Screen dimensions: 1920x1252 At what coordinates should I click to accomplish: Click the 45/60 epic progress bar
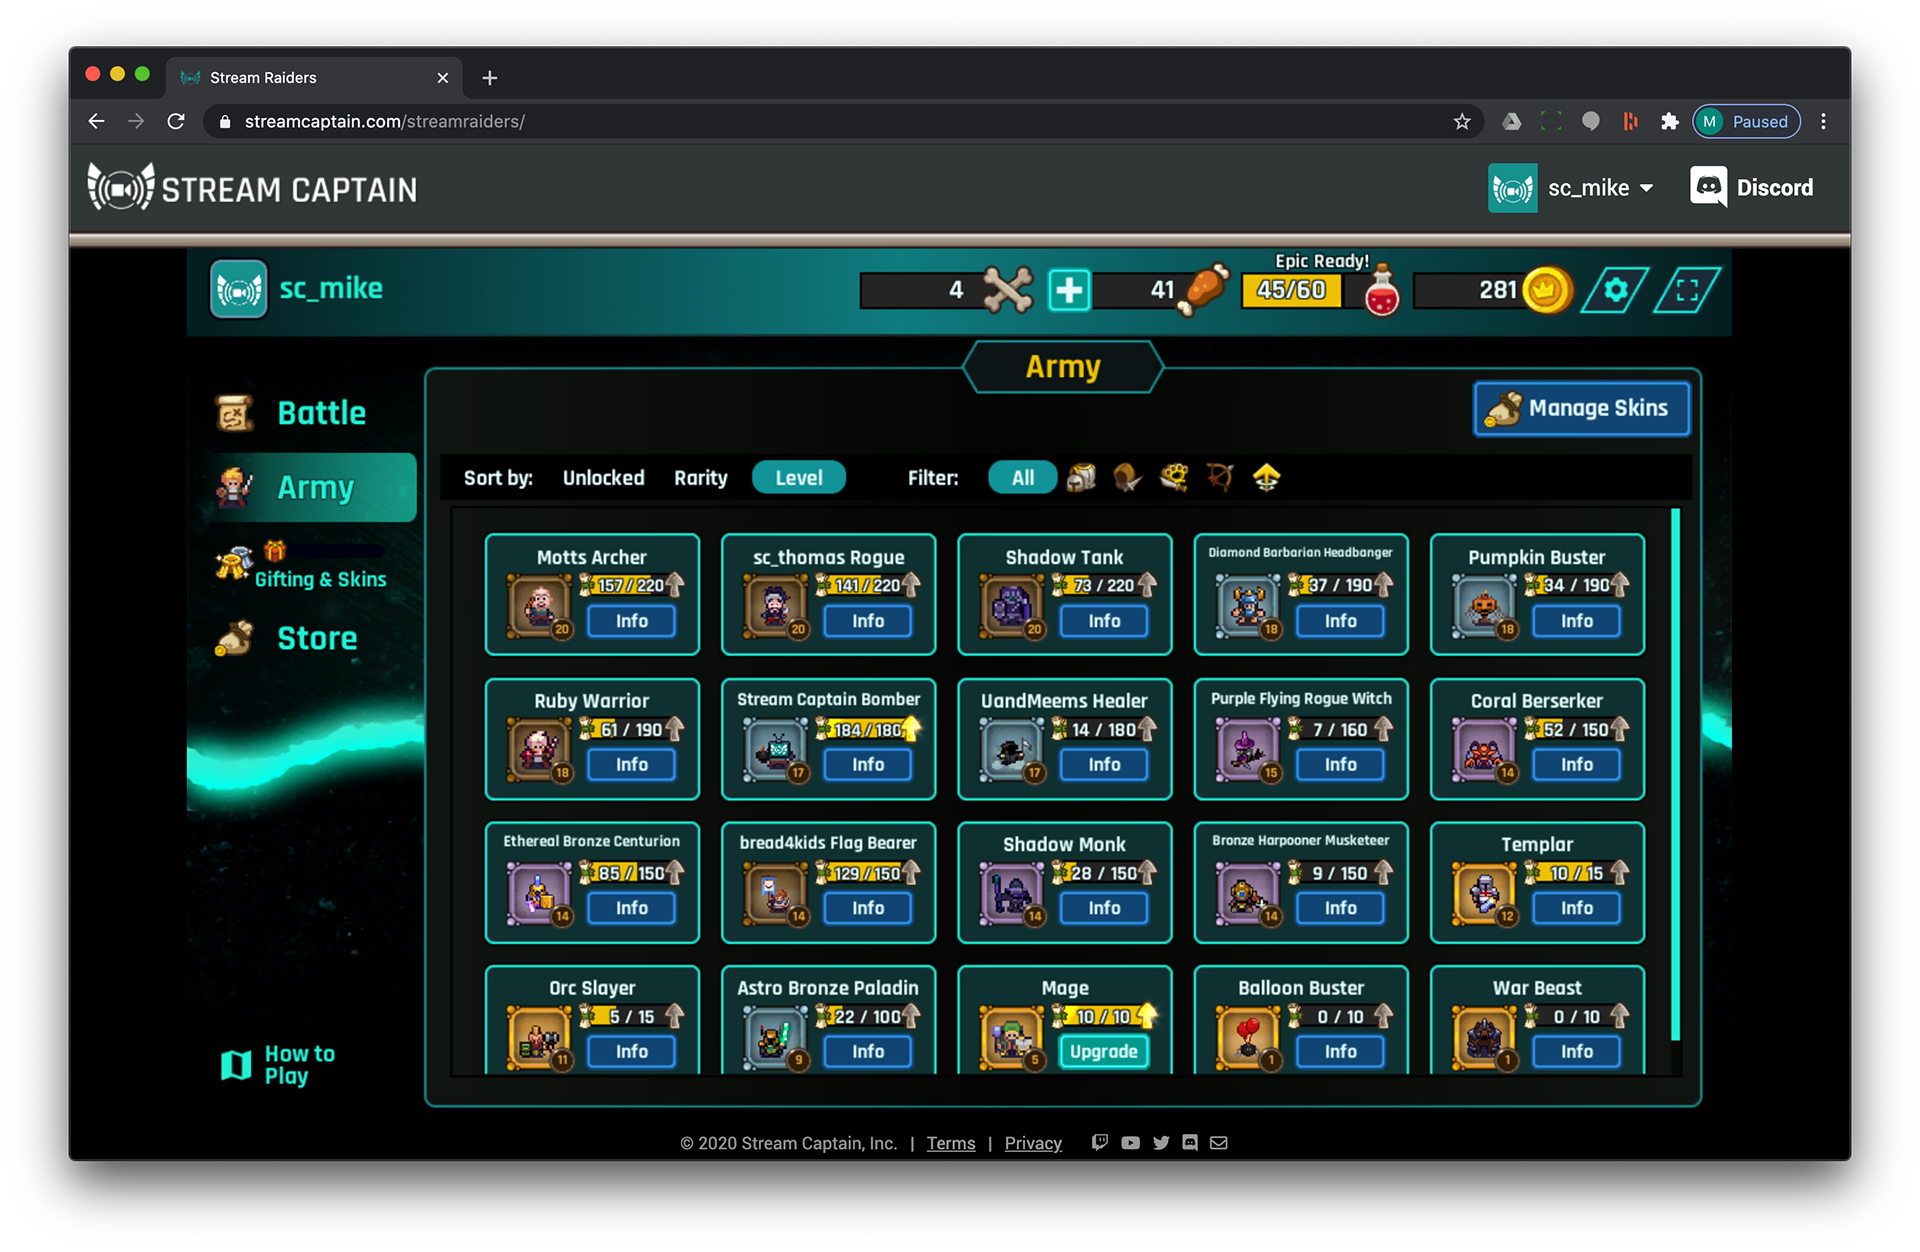click(x=1292, y=291)
